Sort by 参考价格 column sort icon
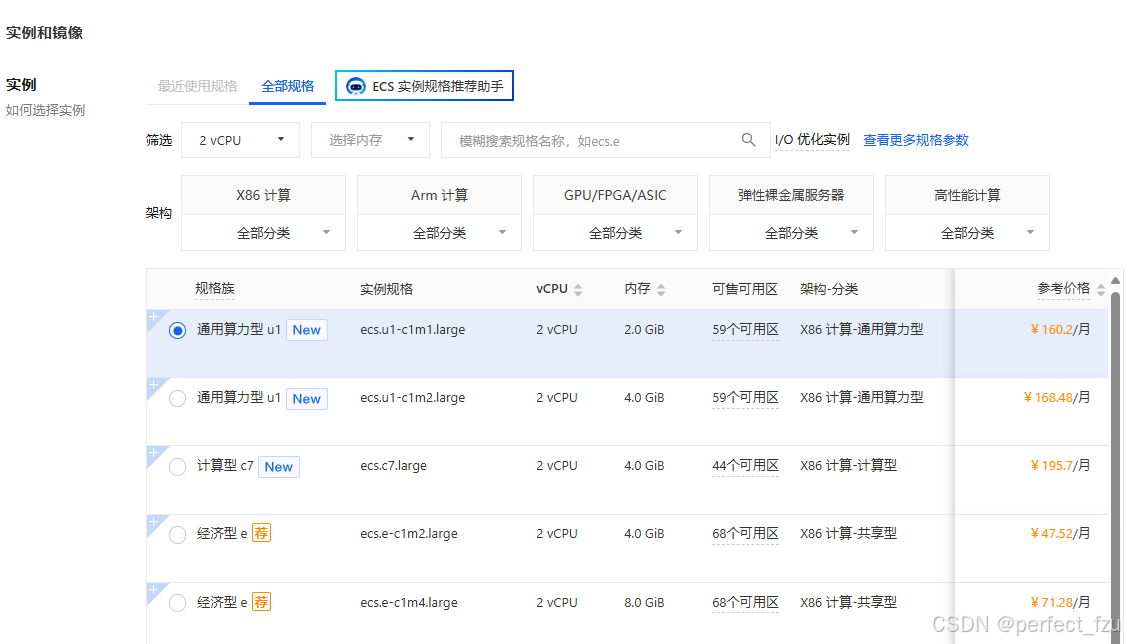 [1100, 288]
